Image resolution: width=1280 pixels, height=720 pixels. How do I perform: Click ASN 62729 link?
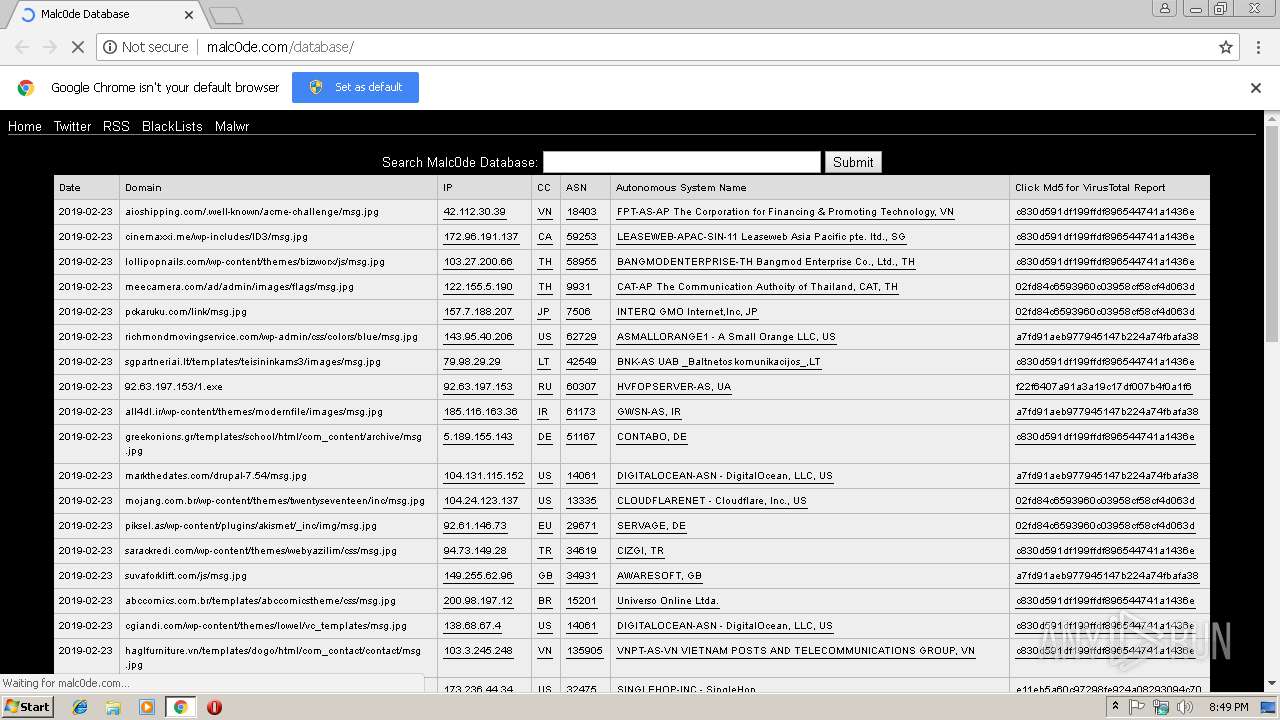click(581, 337)
